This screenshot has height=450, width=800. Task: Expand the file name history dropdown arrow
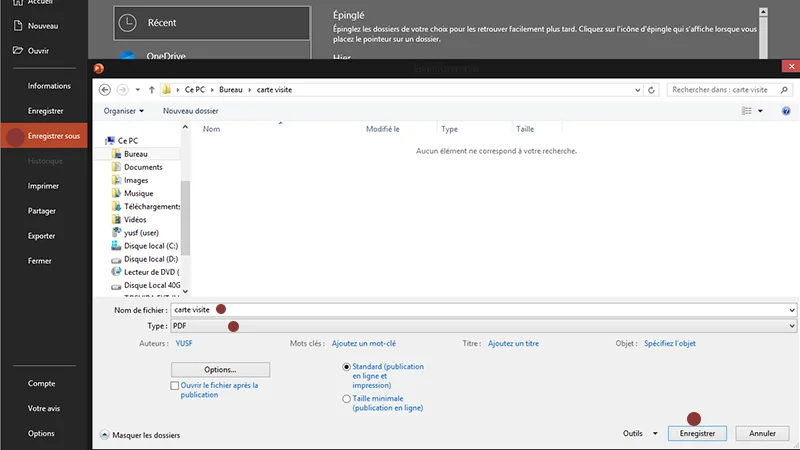click(791, 310)
